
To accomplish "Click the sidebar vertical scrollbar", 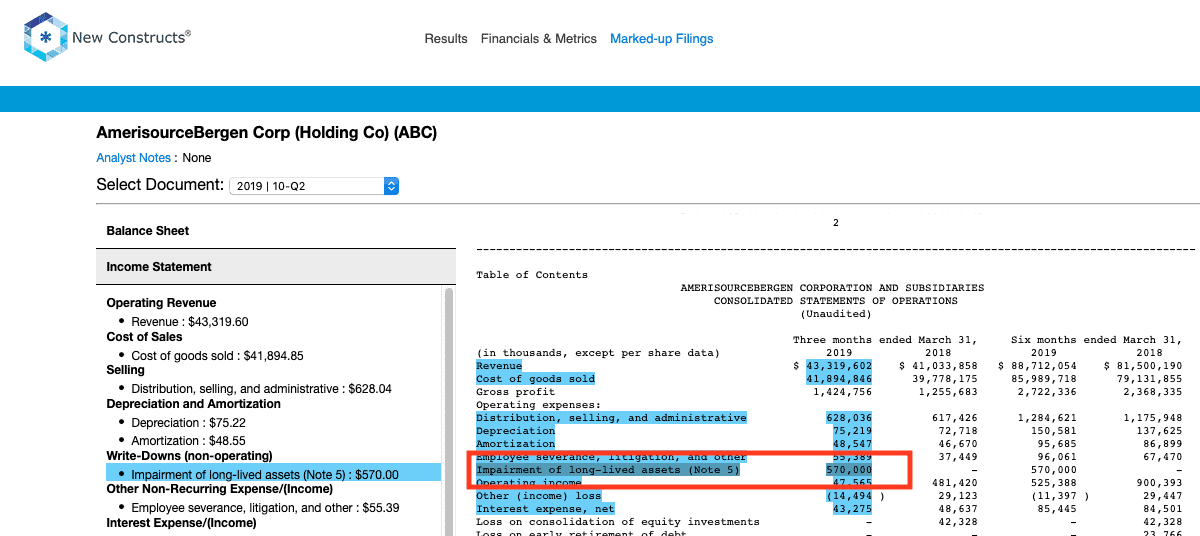I will (449, 410).
